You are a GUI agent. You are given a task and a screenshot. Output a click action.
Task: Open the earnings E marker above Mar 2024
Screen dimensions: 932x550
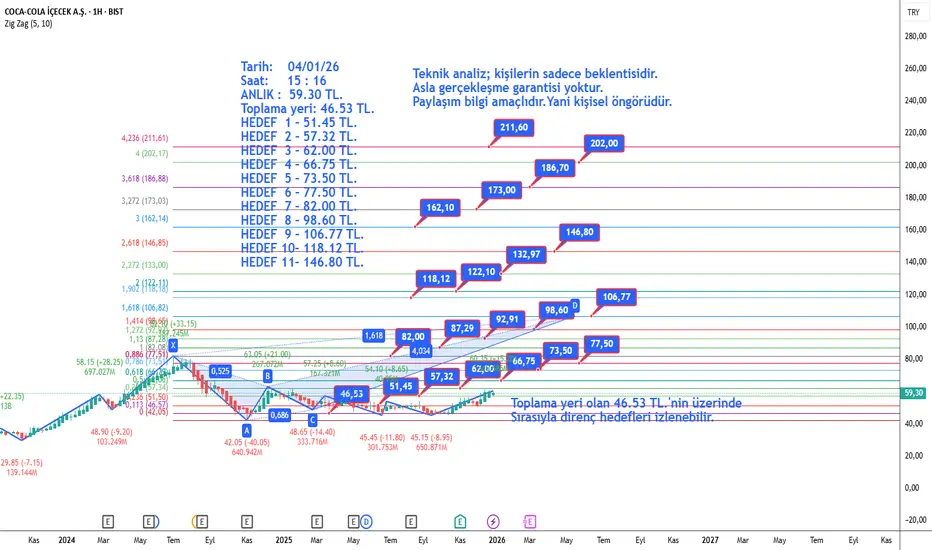tap(108, 521)
